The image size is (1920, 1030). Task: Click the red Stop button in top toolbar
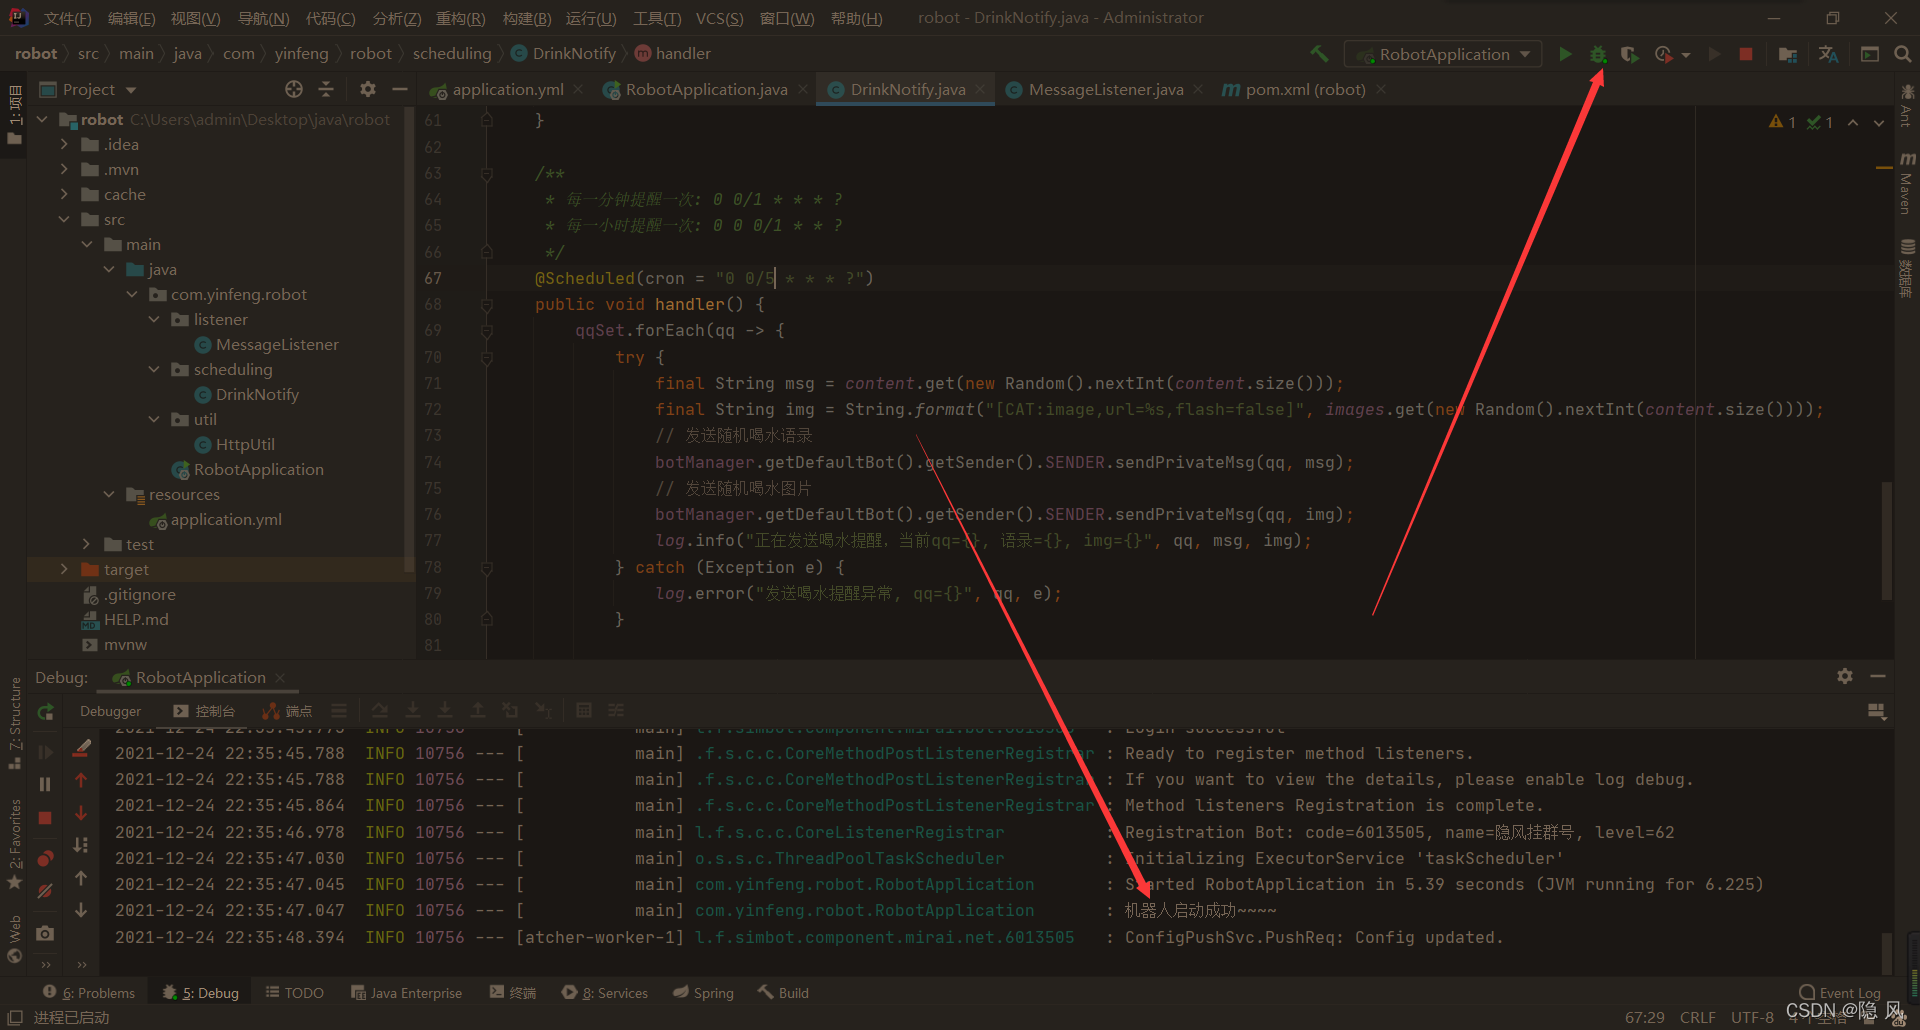tap(1746, 54)
